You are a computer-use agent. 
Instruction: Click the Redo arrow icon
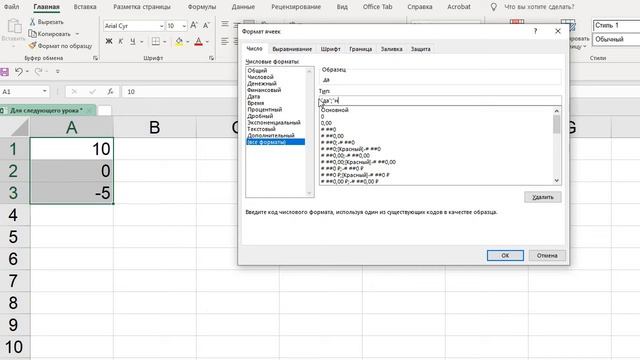[38, 71]
